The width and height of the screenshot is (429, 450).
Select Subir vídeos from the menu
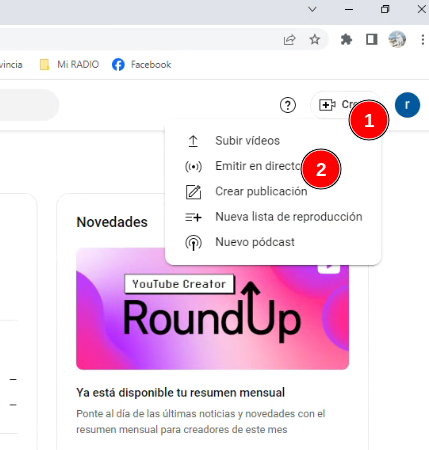coord(273,141)
